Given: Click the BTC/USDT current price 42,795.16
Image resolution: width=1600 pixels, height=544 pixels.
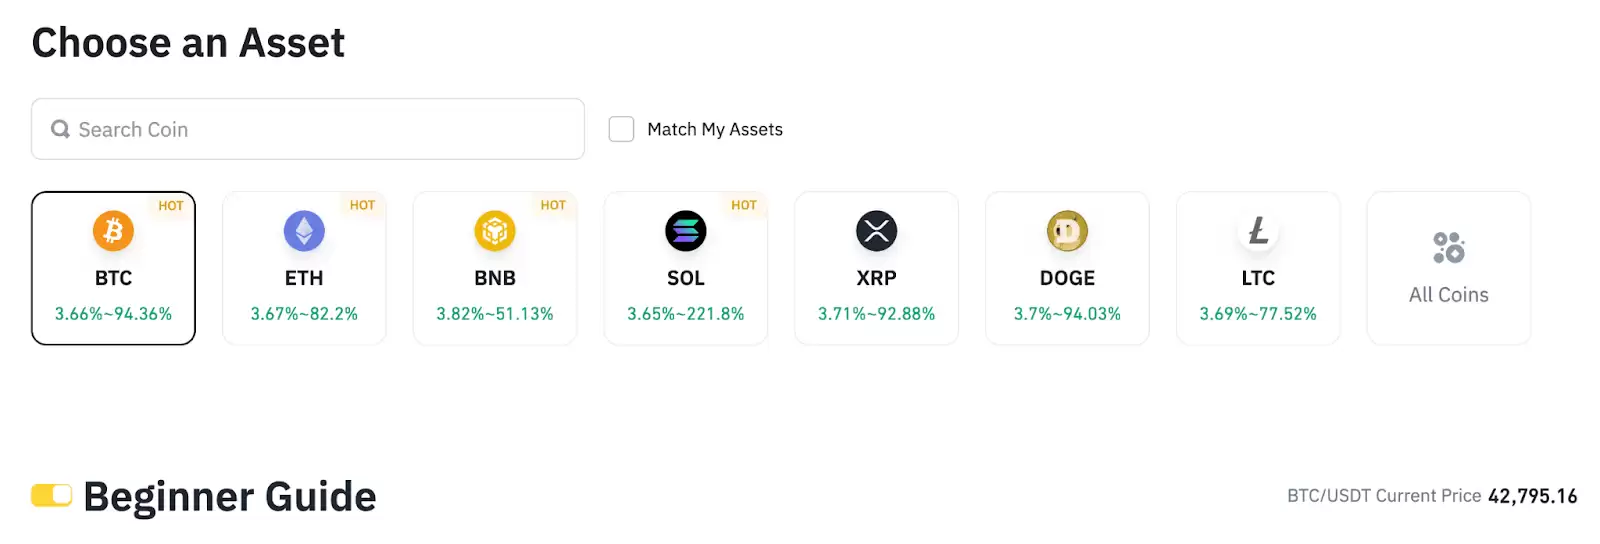Looking at the screenshot, I should (x=1532, y=496).
